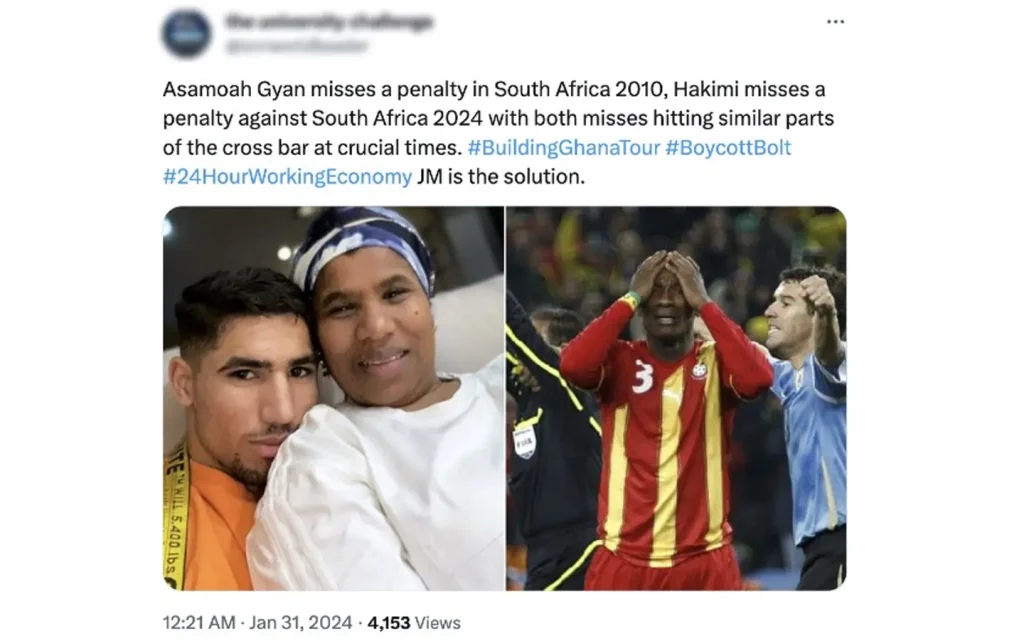This screenshot has height=641, width=1024.
Task: Open the left selfie photo of two people
Action: [333, 398]
